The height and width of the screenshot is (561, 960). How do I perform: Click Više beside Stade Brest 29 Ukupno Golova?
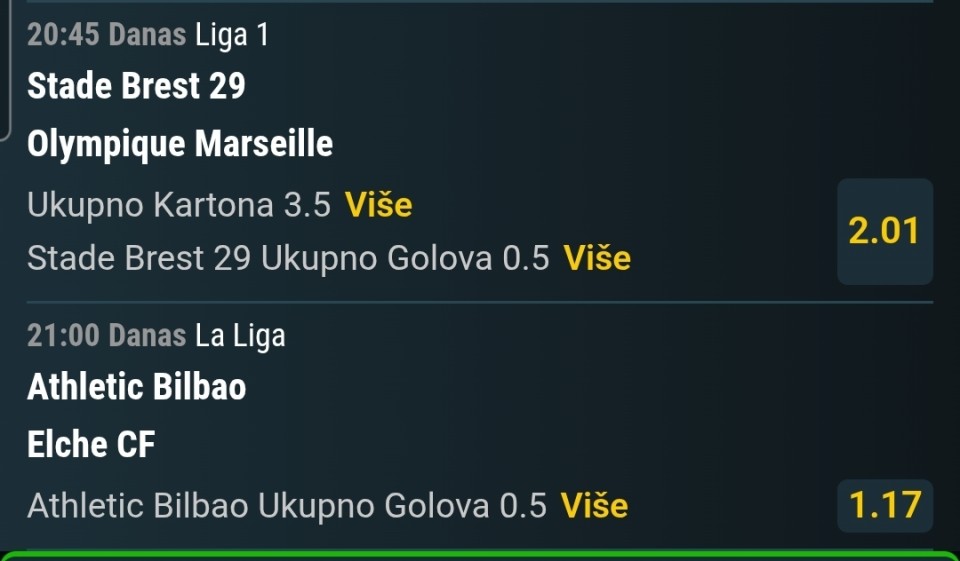tap(597, 259)
